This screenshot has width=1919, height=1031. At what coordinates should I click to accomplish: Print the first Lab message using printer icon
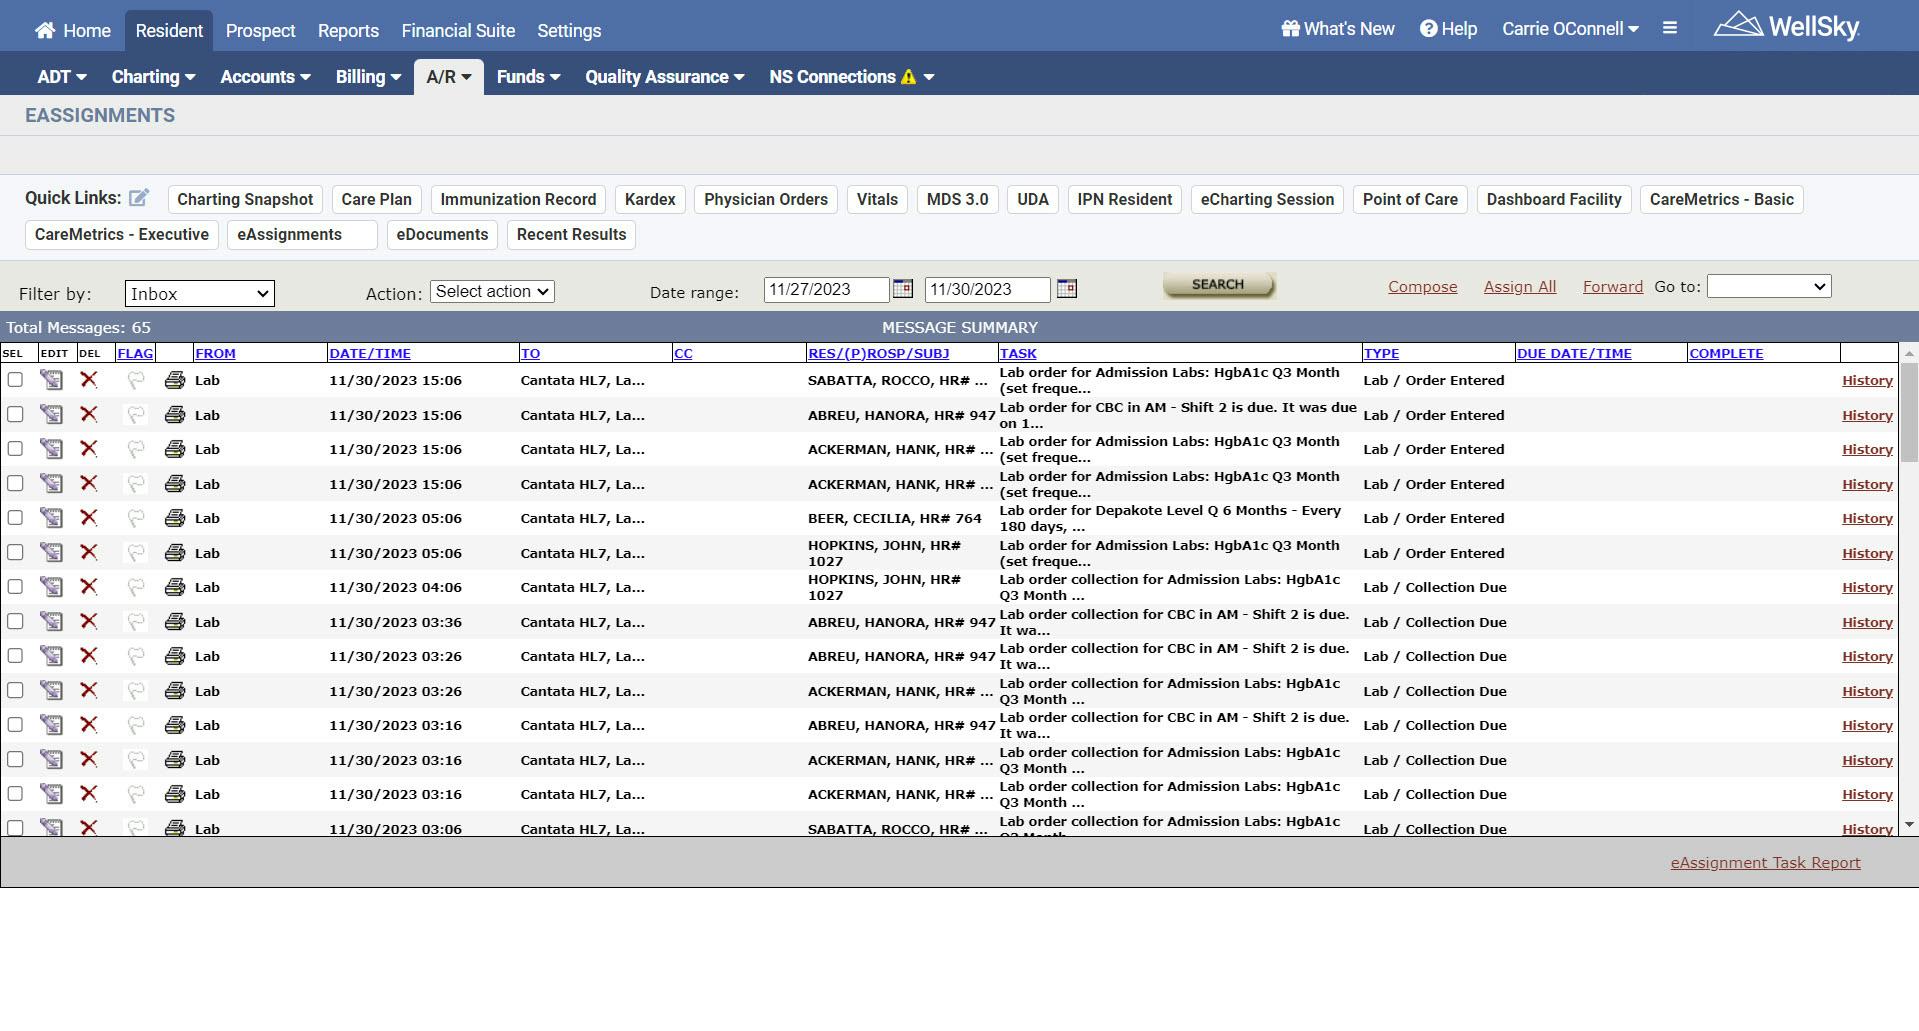click(x=175, y=380)
